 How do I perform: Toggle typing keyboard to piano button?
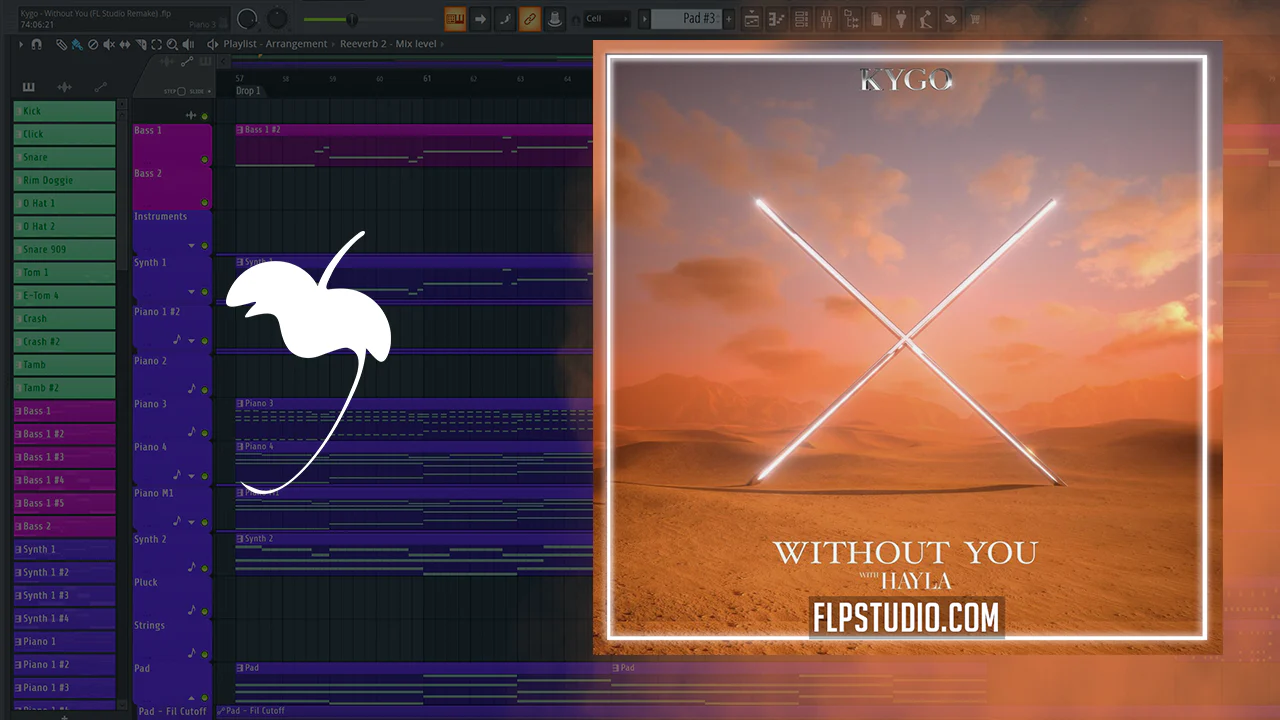[x=455, y=19]
